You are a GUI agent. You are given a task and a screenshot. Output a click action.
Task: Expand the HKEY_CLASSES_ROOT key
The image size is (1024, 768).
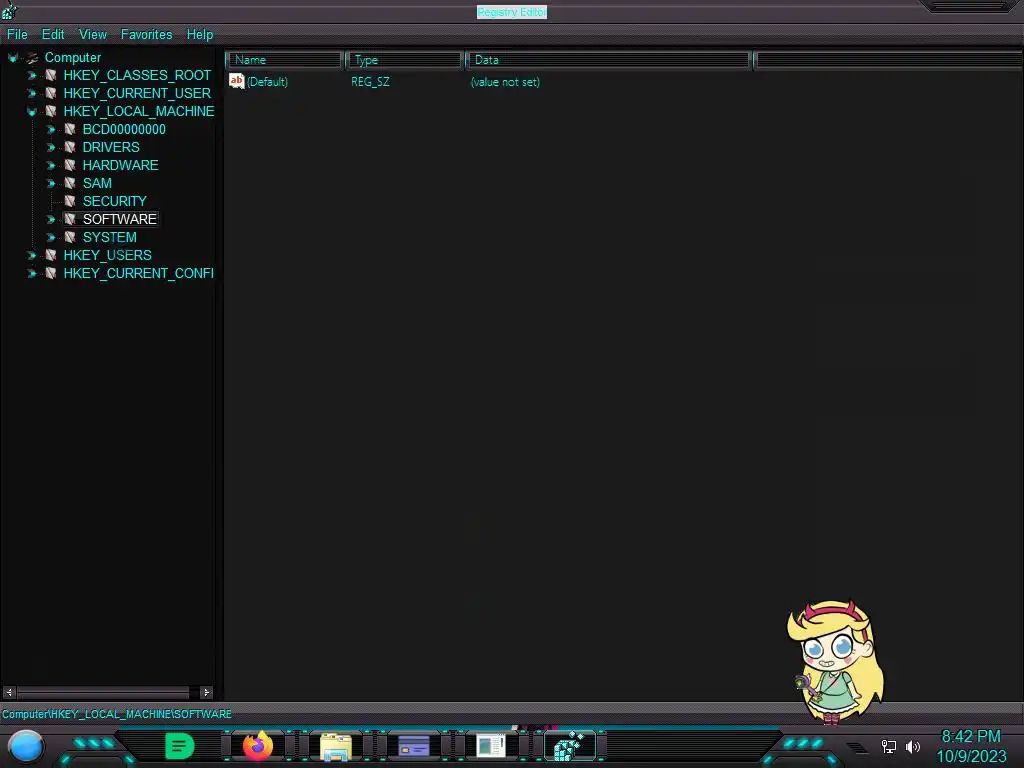[31, 76]
